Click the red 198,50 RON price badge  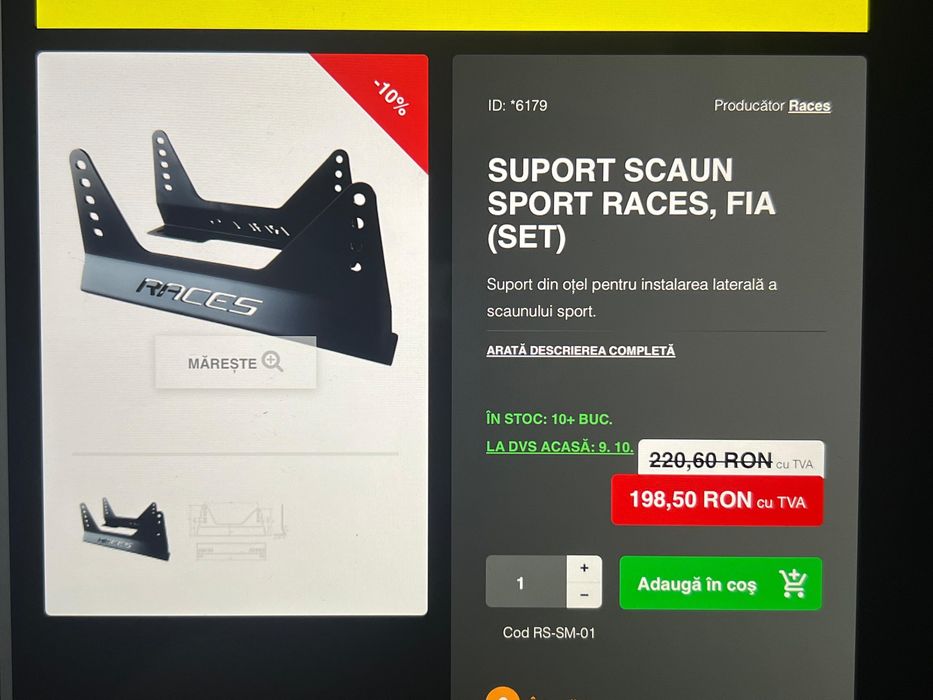click(x=717, y=500)
